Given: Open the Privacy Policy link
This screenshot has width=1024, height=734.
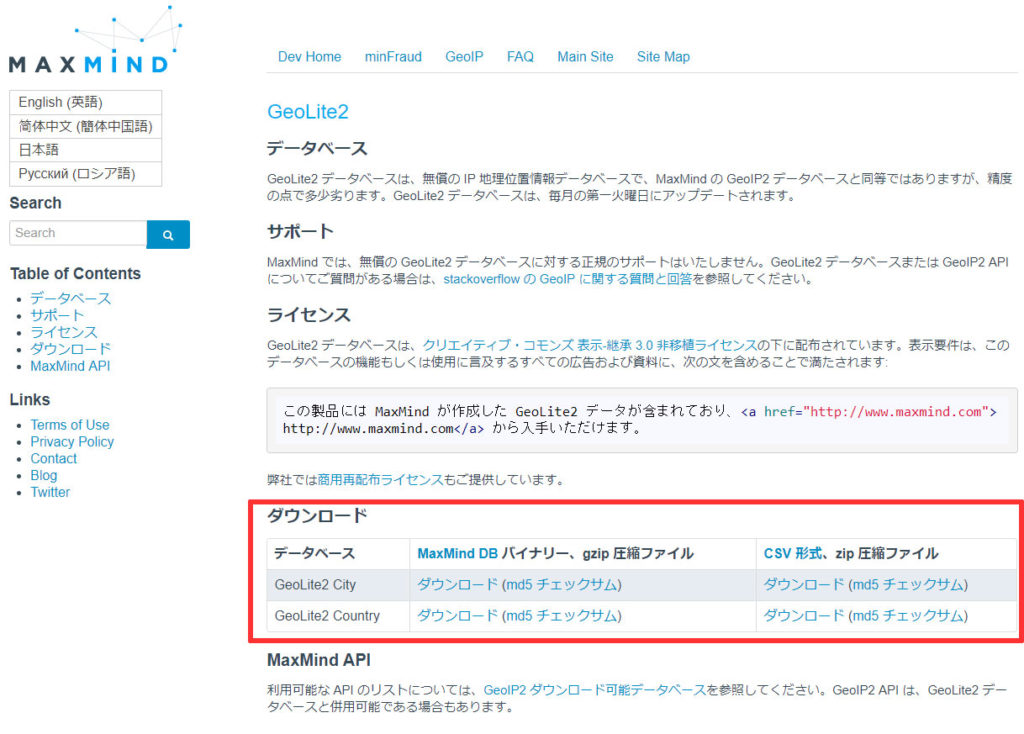Looking at the screenshot, I should (x=72, y=442).
